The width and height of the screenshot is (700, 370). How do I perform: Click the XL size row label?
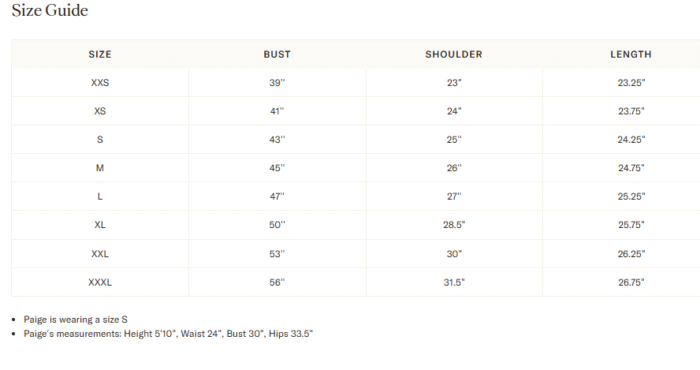point(100,225)
